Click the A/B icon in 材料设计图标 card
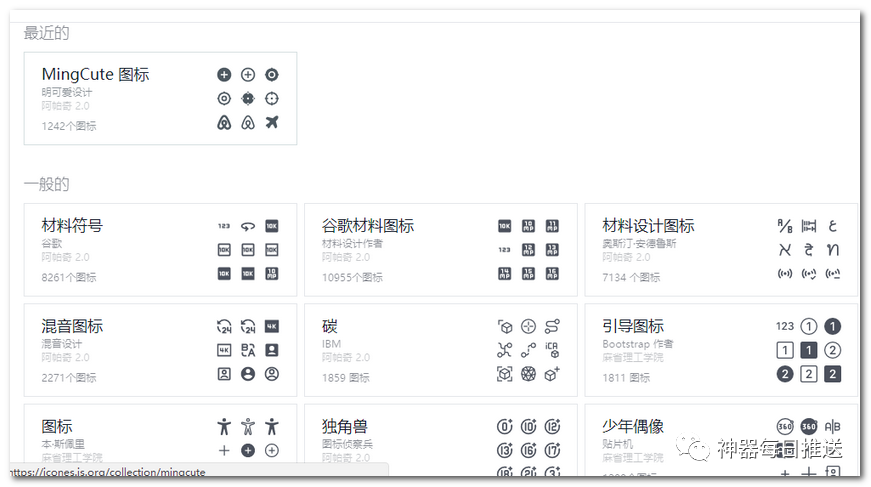The image size is (871, 487). click(x=785, y=226)
